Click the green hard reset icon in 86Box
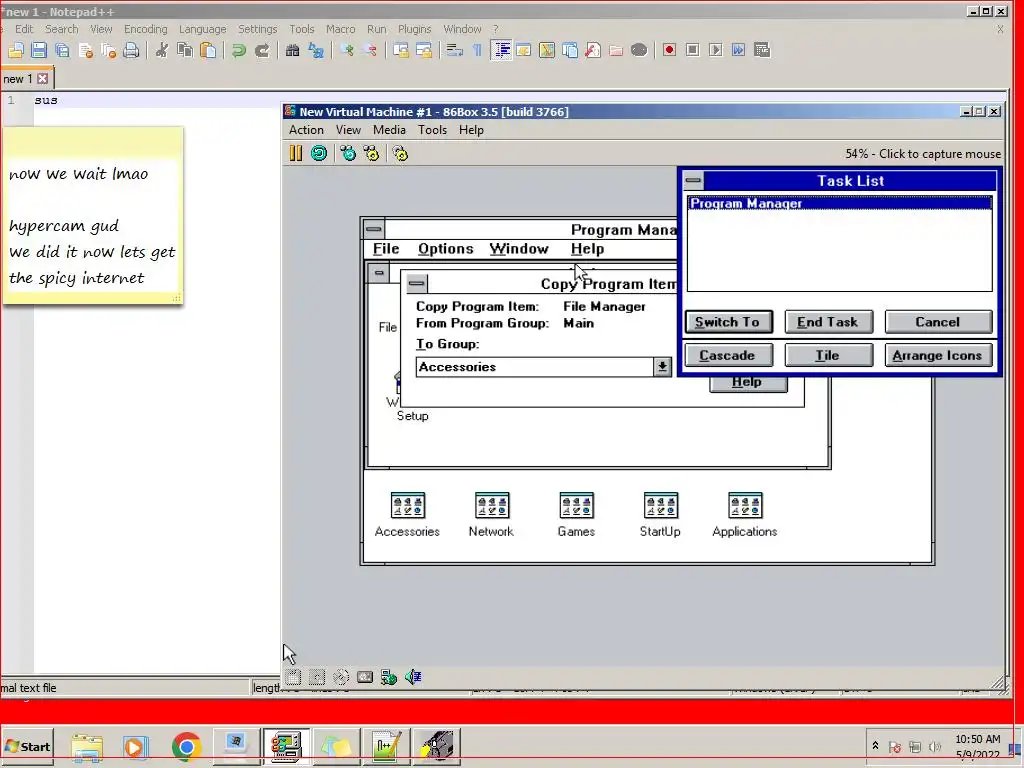Image resolution: width=1024 pixels, height=768 pixels. pos(319,153)
